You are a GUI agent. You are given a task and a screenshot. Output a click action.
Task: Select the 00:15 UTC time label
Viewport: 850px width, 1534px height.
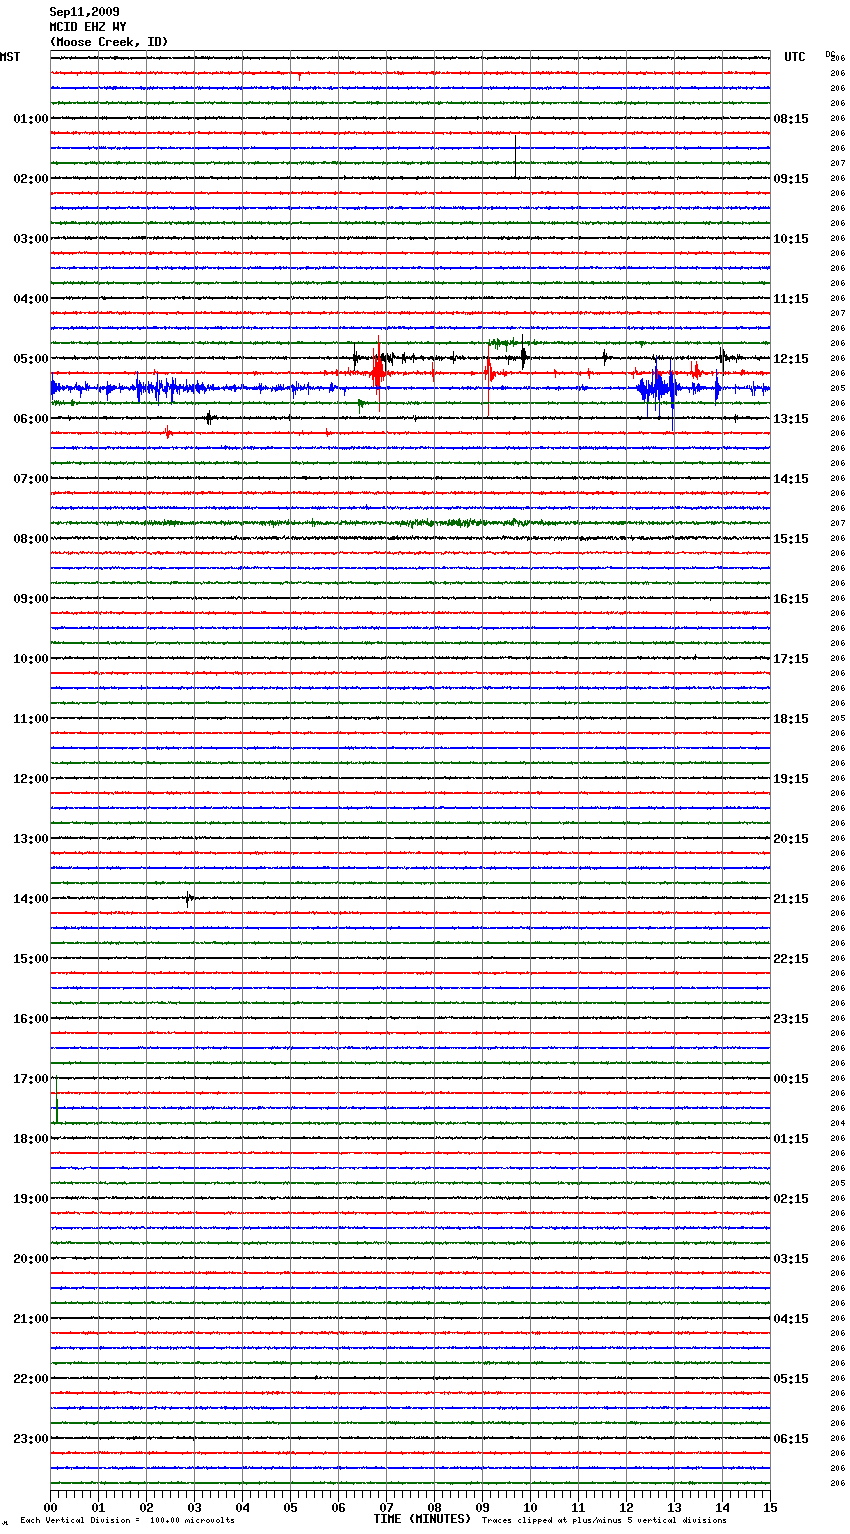coord(791,1079)
